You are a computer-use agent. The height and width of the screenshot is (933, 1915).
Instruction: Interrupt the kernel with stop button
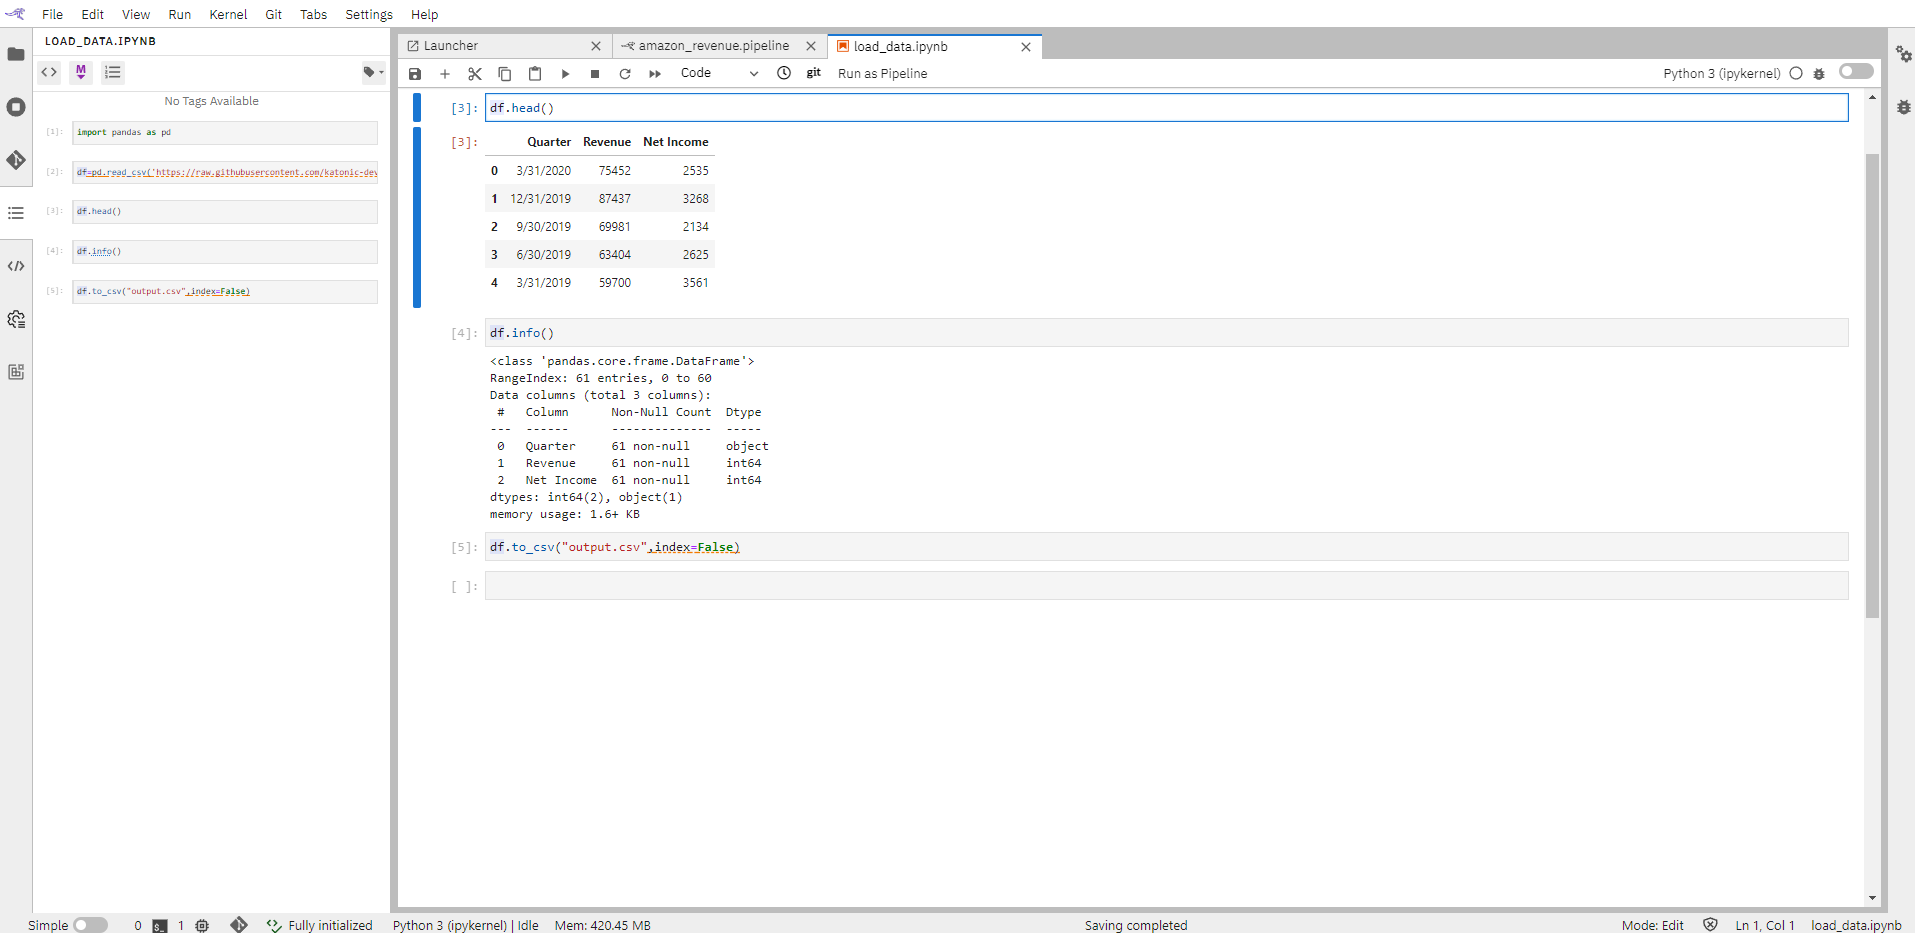[x=595, y=74]
